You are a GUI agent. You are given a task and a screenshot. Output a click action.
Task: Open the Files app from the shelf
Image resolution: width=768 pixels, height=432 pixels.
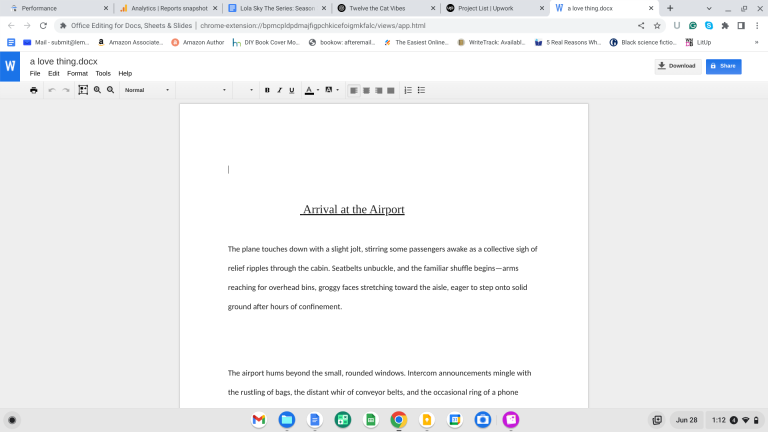point(287,420)
